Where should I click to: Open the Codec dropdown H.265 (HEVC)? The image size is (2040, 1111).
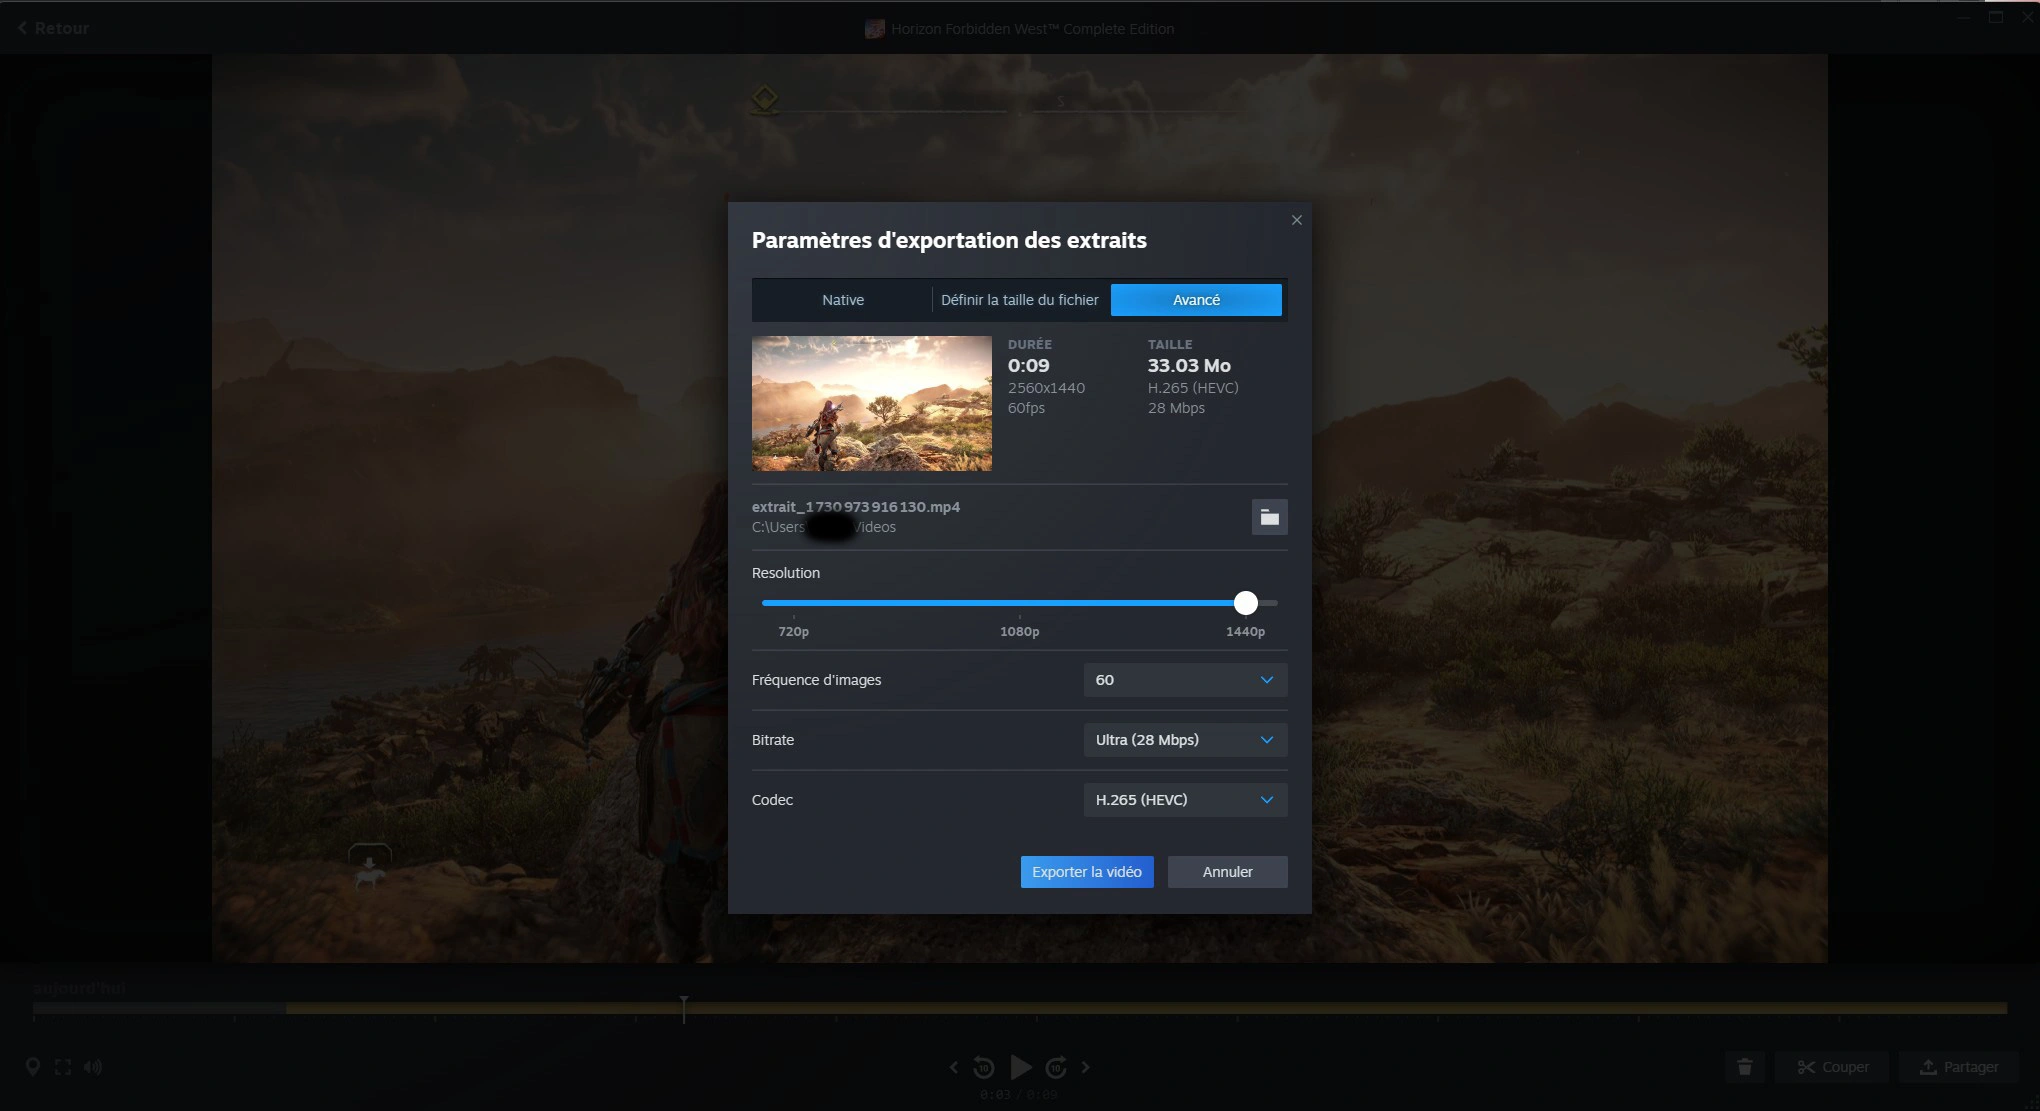pos(1185,800)
